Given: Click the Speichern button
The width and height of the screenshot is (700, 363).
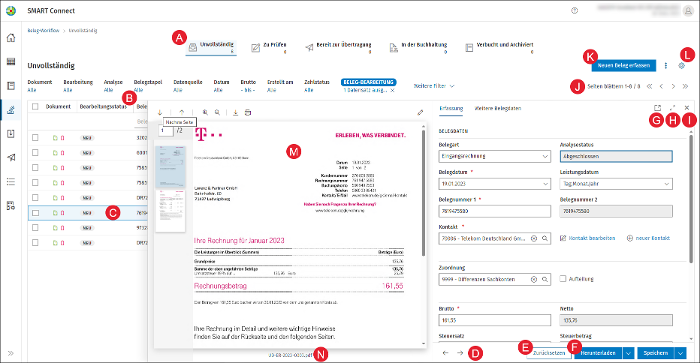Looking at the screenshot, I should [656, 353].
